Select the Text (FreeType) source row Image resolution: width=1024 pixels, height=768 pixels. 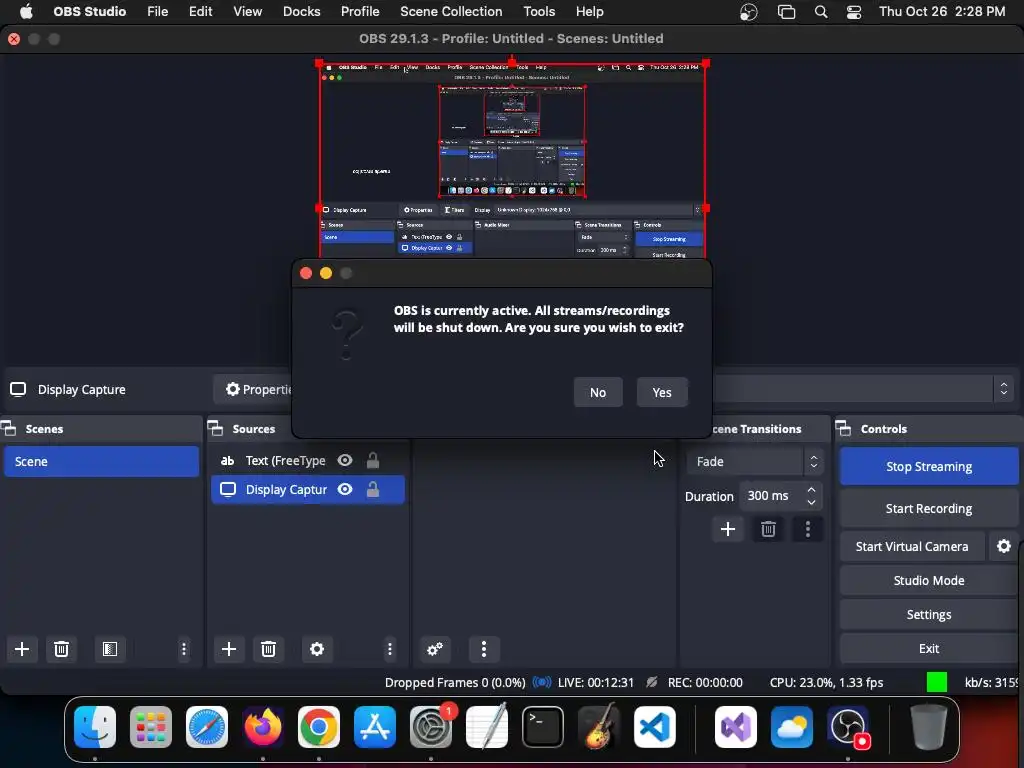[308, 460]
